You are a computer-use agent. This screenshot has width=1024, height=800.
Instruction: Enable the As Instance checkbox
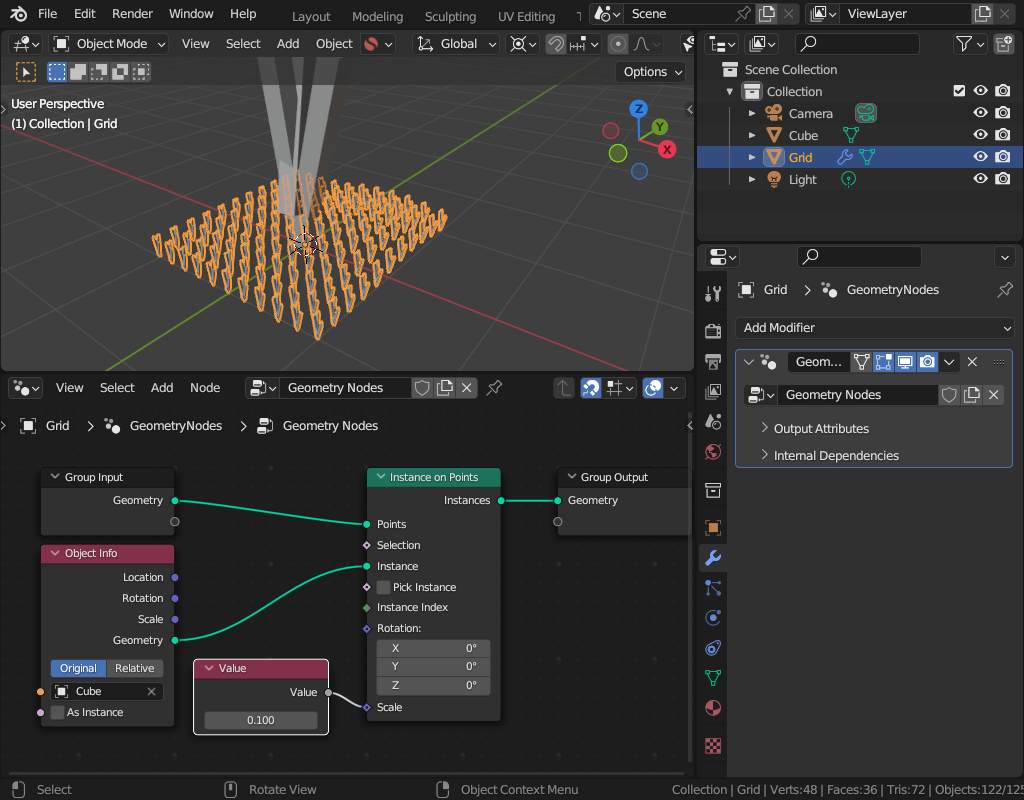pos(57,712)
